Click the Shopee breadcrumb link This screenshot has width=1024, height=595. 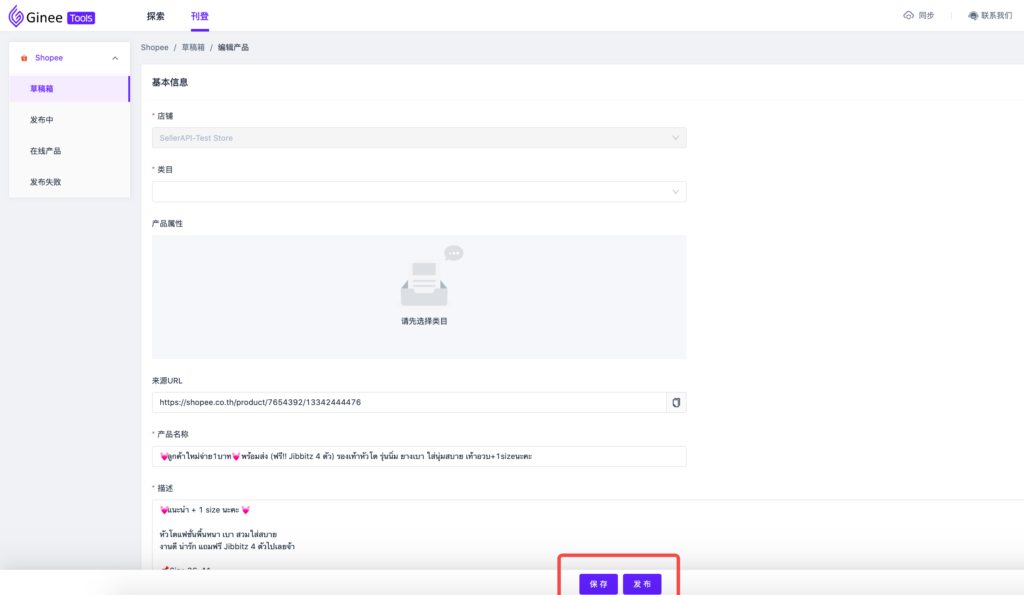point(154,47)
